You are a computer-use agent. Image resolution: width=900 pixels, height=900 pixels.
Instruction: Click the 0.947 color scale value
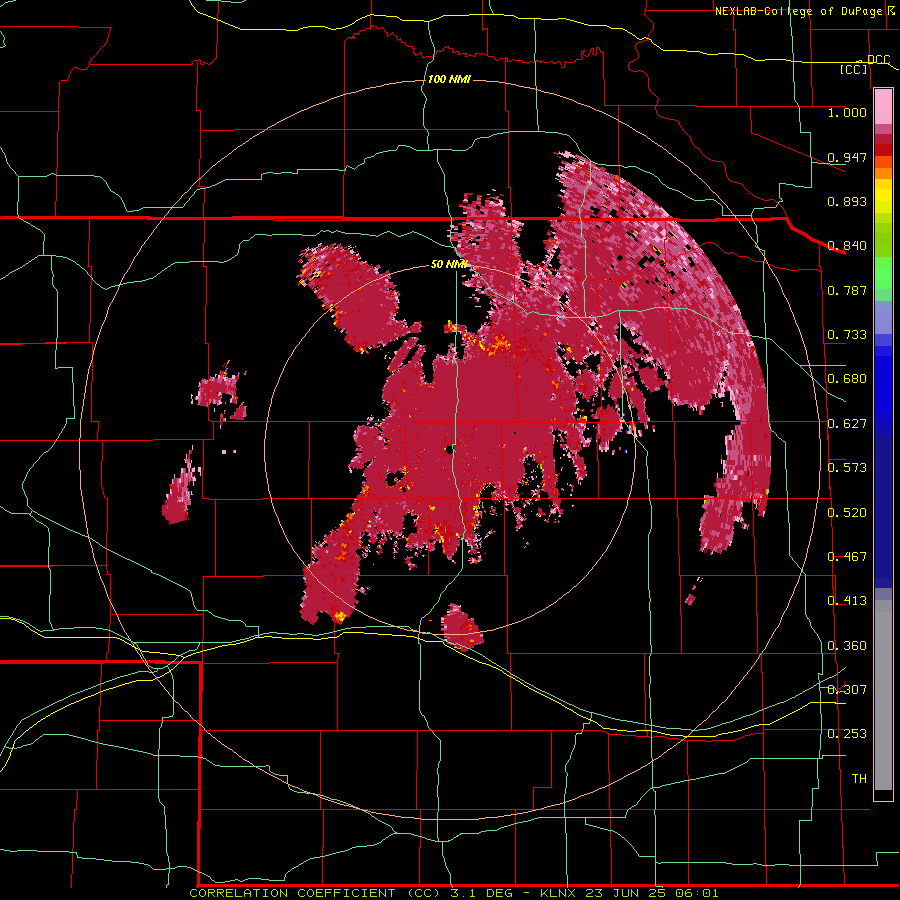pyautogui.click(x=847, y=157)
